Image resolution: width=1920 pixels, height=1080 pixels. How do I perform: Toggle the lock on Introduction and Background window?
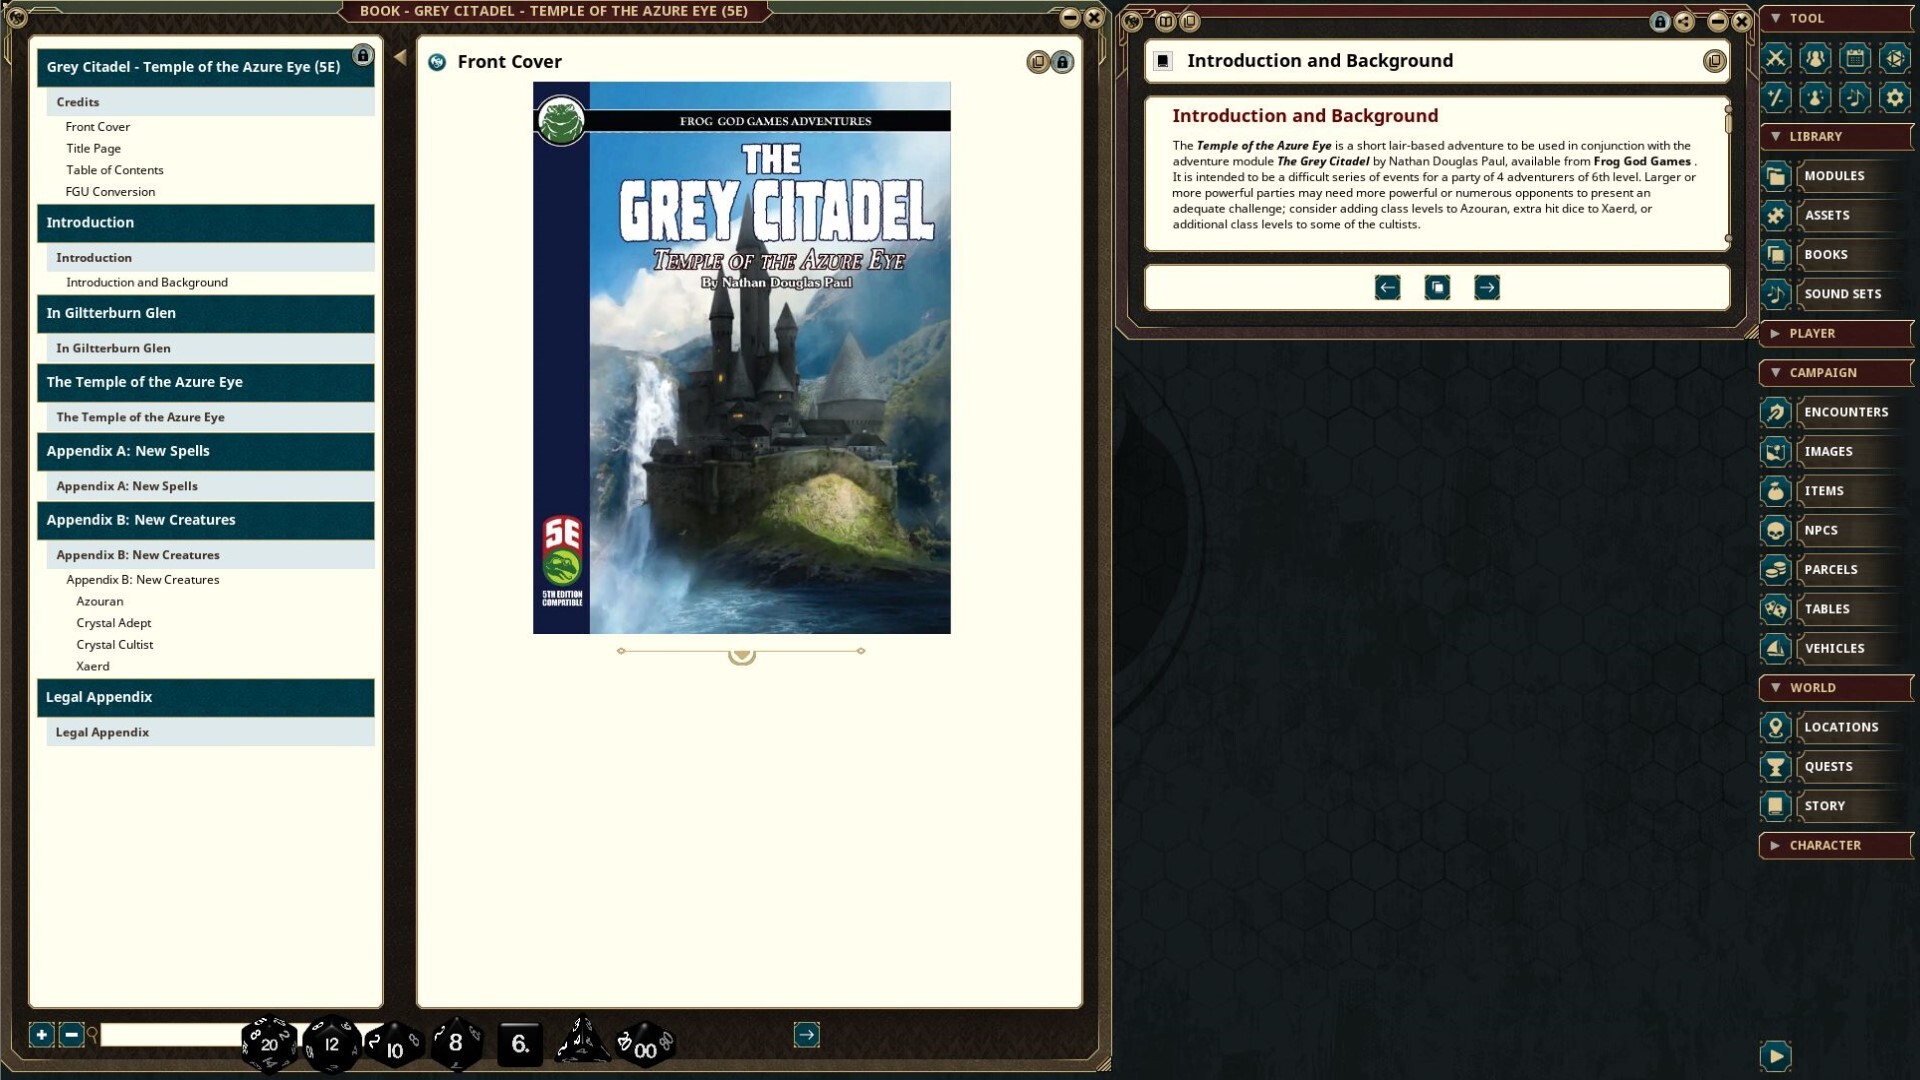pos(1659,20)
